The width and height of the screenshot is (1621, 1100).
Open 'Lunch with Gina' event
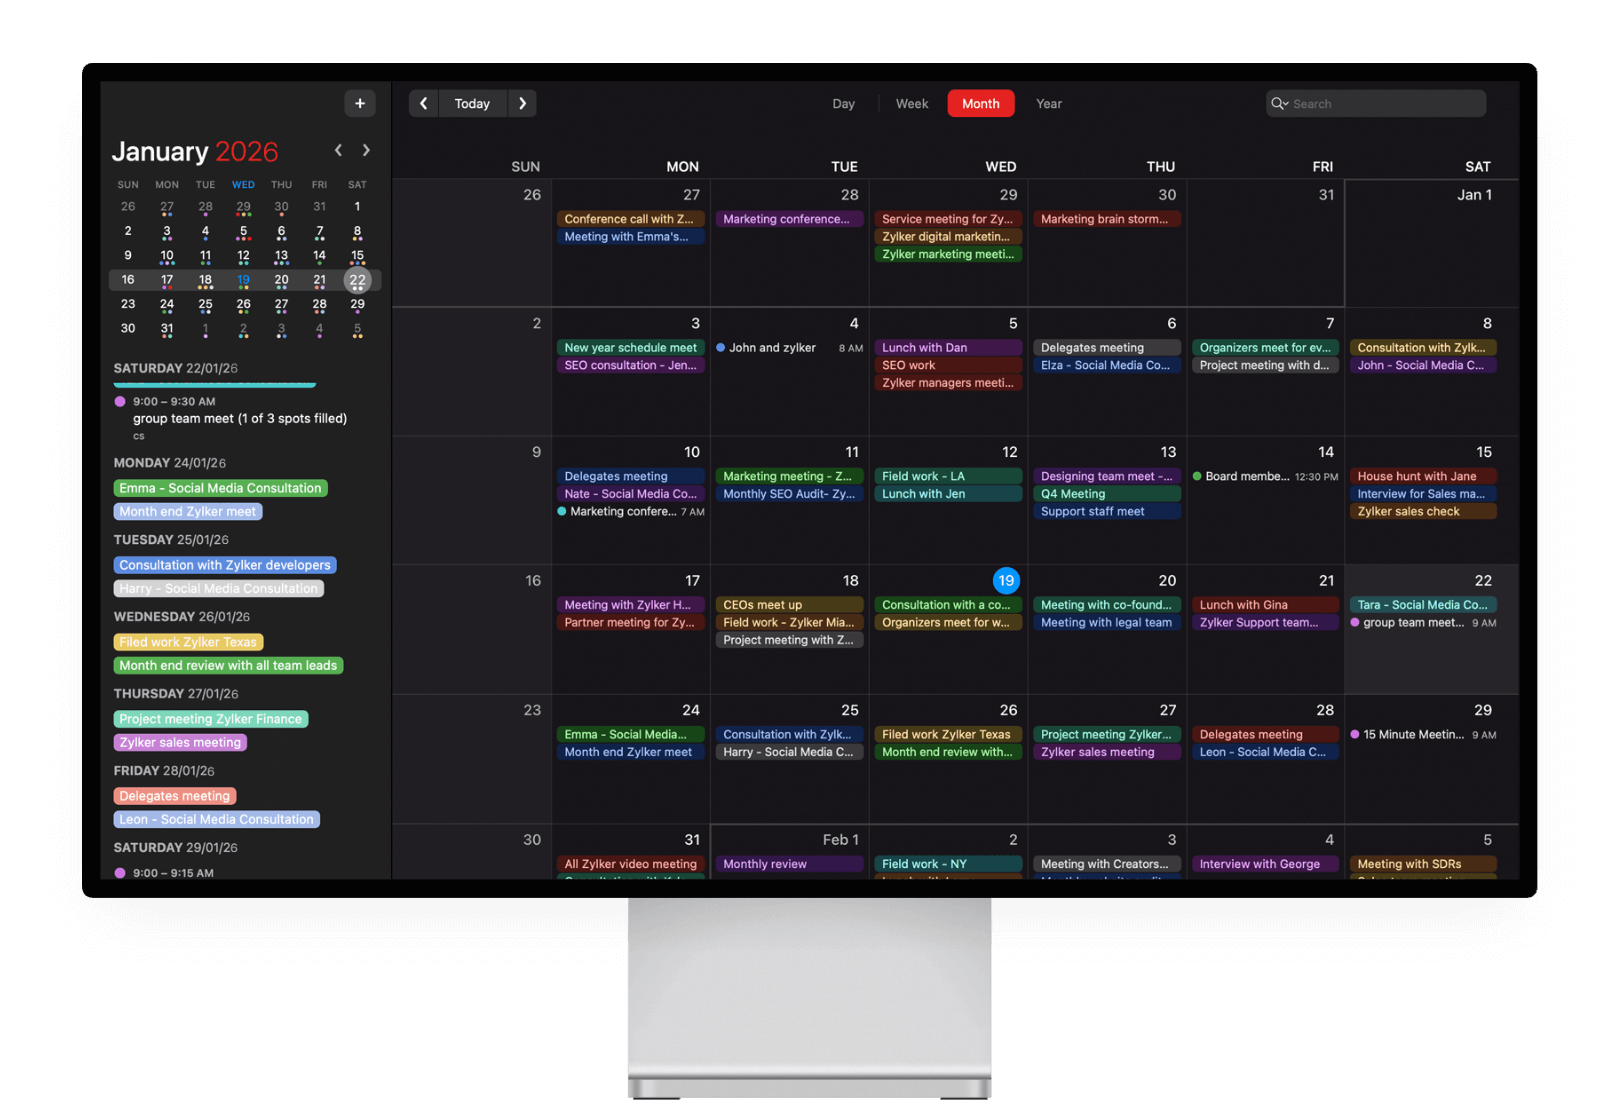point(1265,605)
